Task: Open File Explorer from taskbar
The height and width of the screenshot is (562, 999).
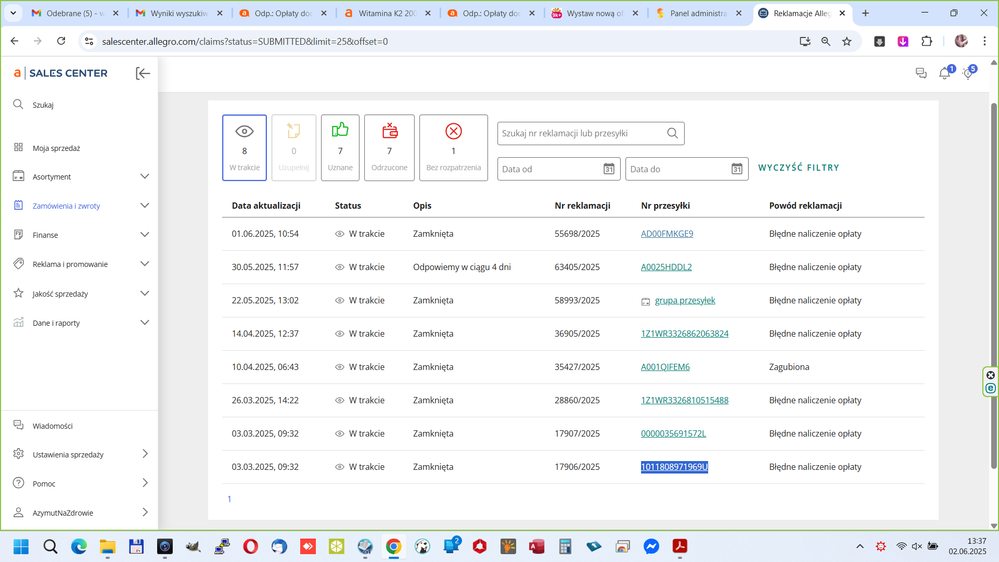Action: point(108,547)
